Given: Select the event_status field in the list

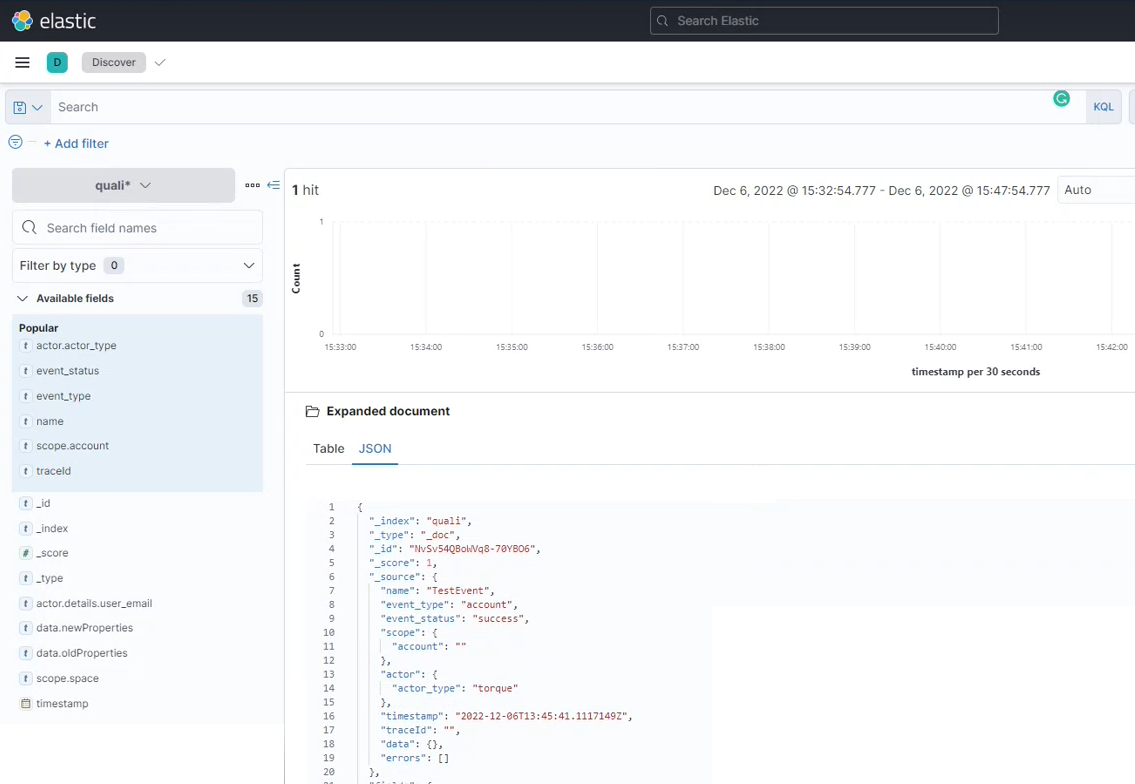Looking at the screenshot, I should [67, 371].
